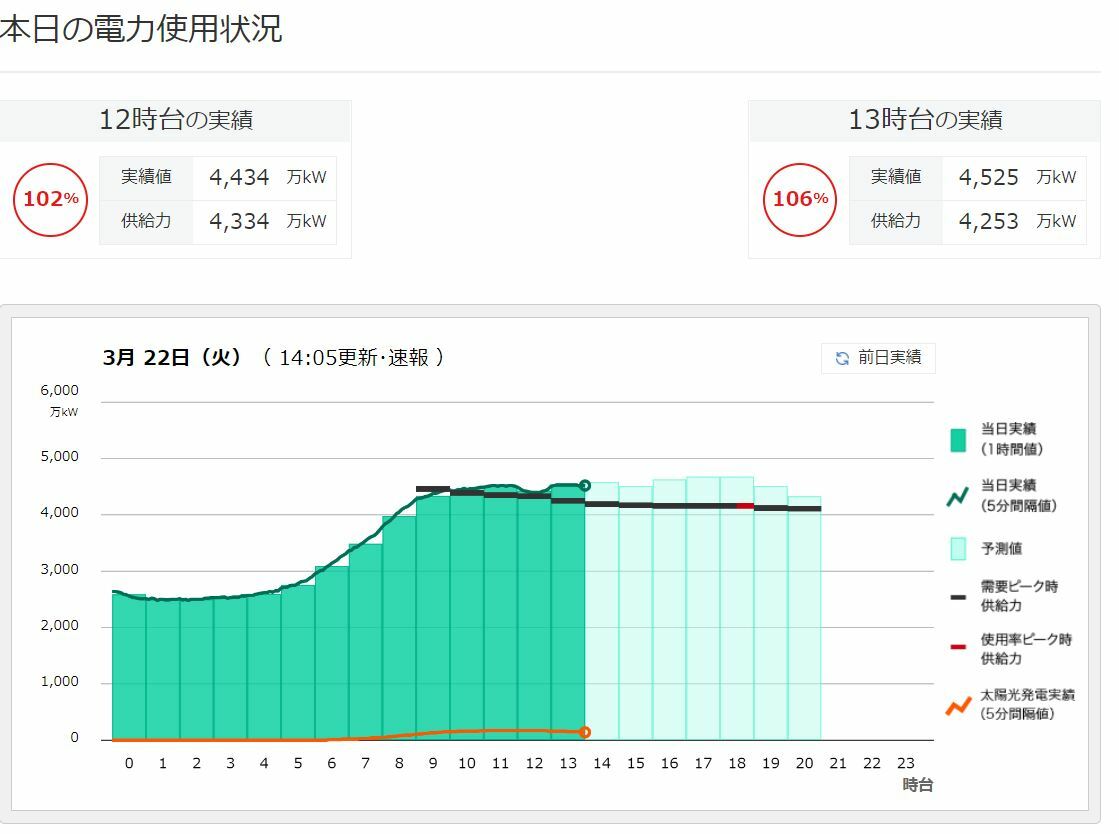Click the 20時台 forecast bar in chart
1119x834 pixels.
pyautogui.click(x=804, y=619)
